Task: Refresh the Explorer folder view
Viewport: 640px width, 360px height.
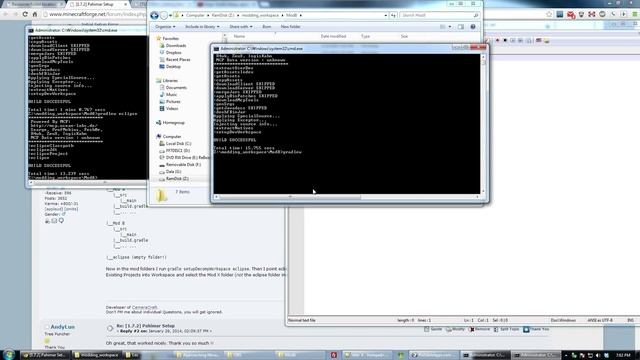Action: 393,15
